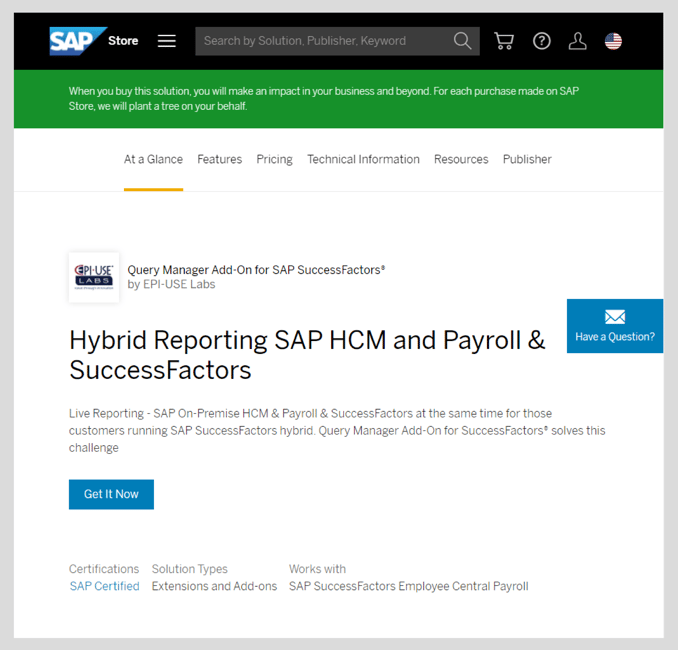Open the help question-mark icon

pyautogui.click(x=541, y=41)
